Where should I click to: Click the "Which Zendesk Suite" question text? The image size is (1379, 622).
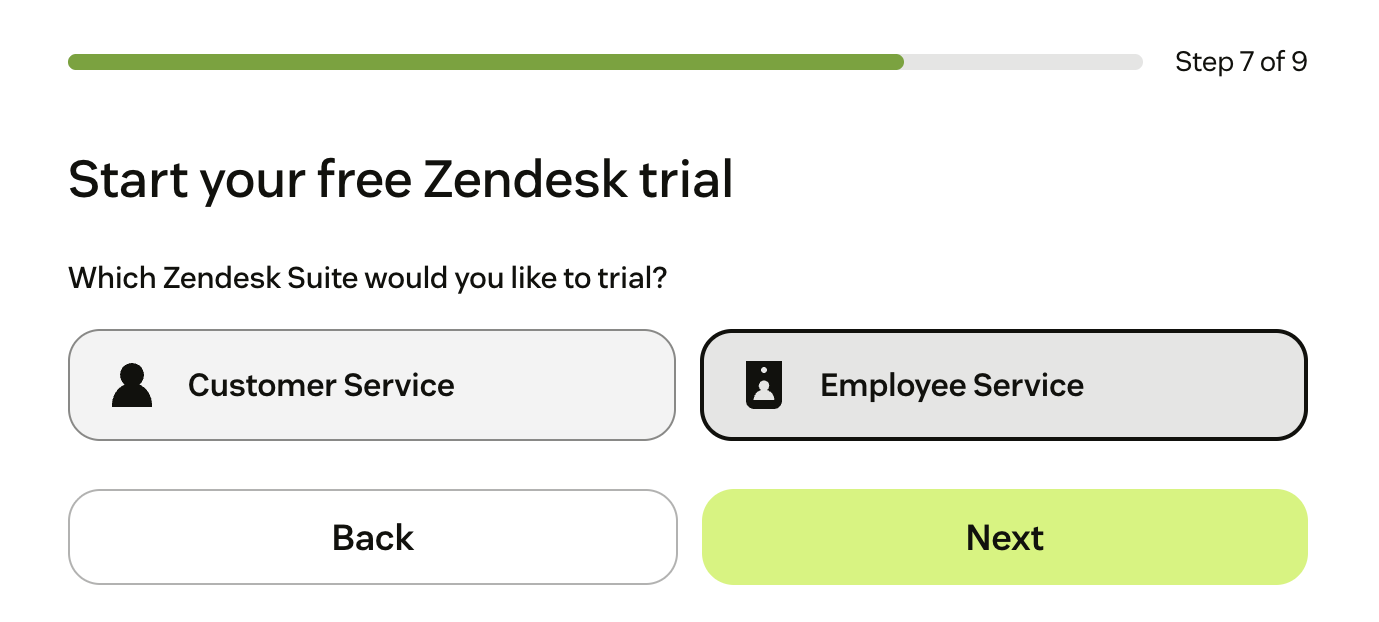(367, 277)
